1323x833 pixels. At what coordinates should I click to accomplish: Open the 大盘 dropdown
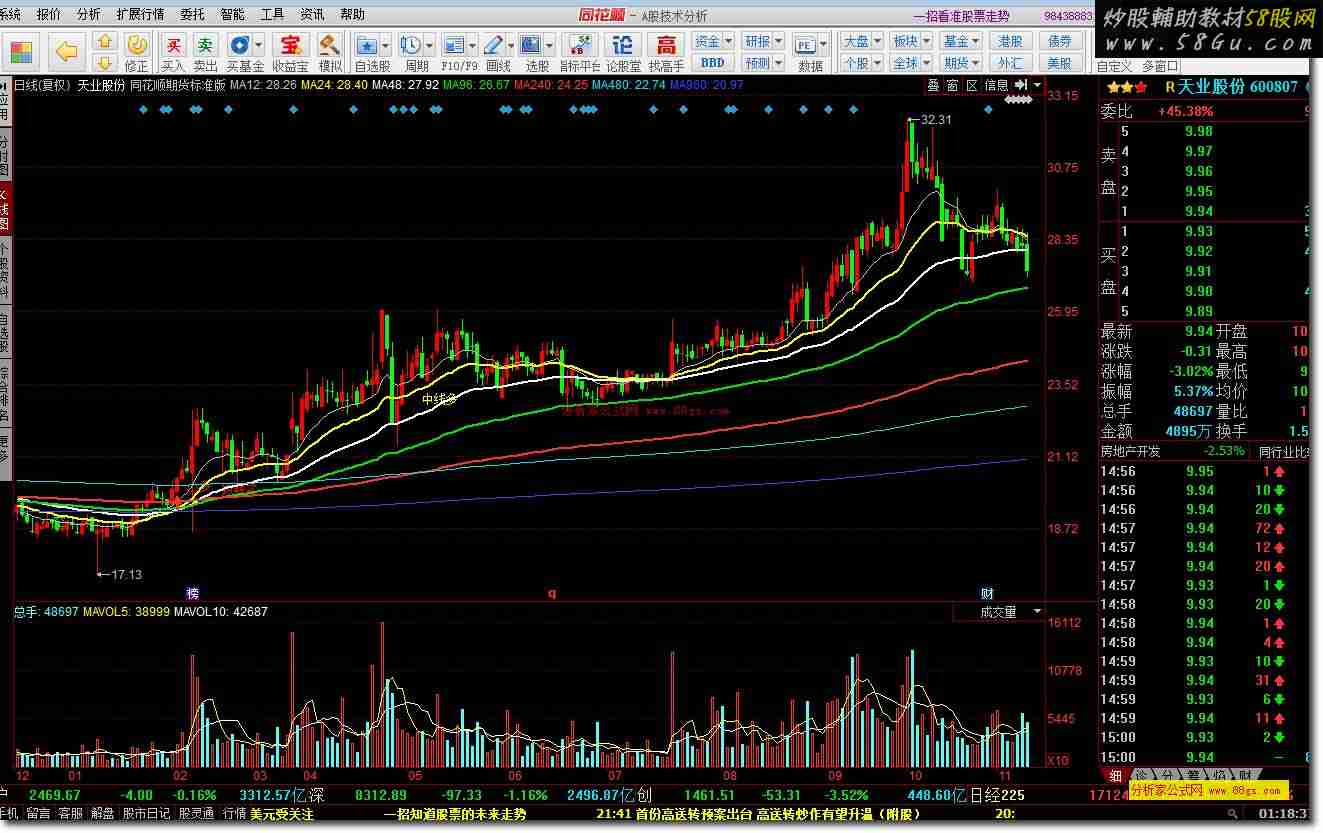coord(861,41)
